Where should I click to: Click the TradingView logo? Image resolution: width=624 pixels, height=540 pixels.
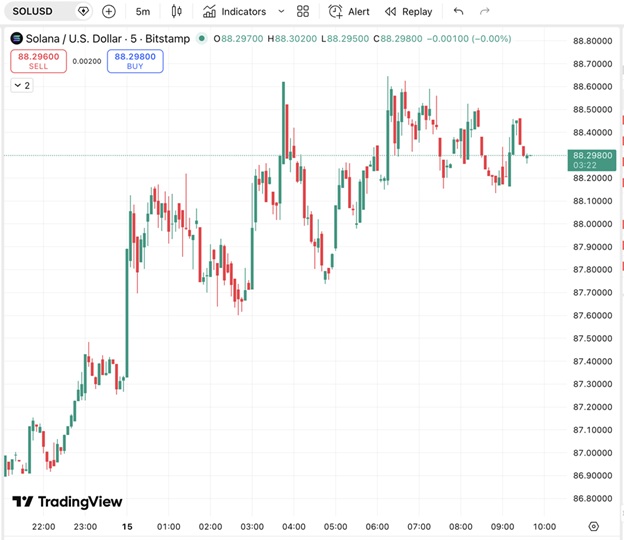coord(67,502)
